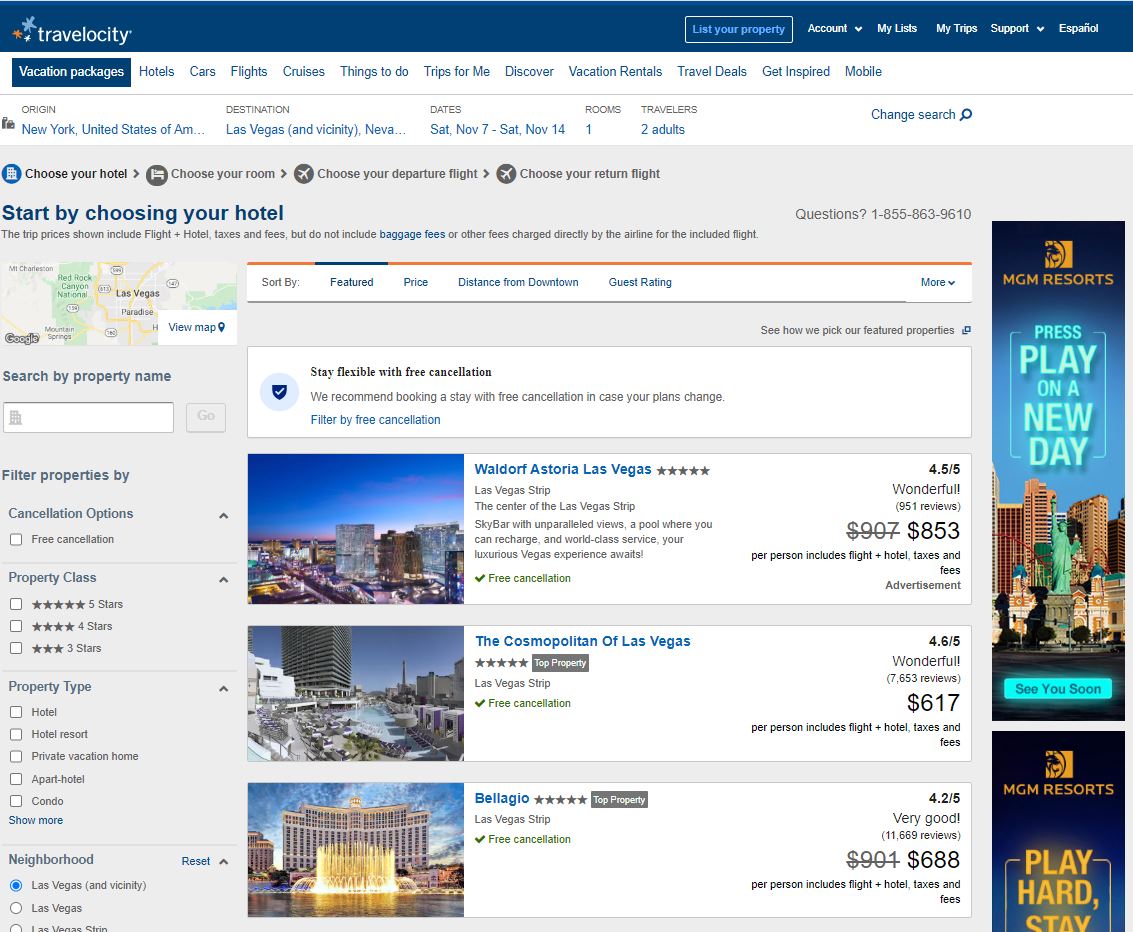
Task: Open the More sort options dropdown
Action: click(938, 282)
